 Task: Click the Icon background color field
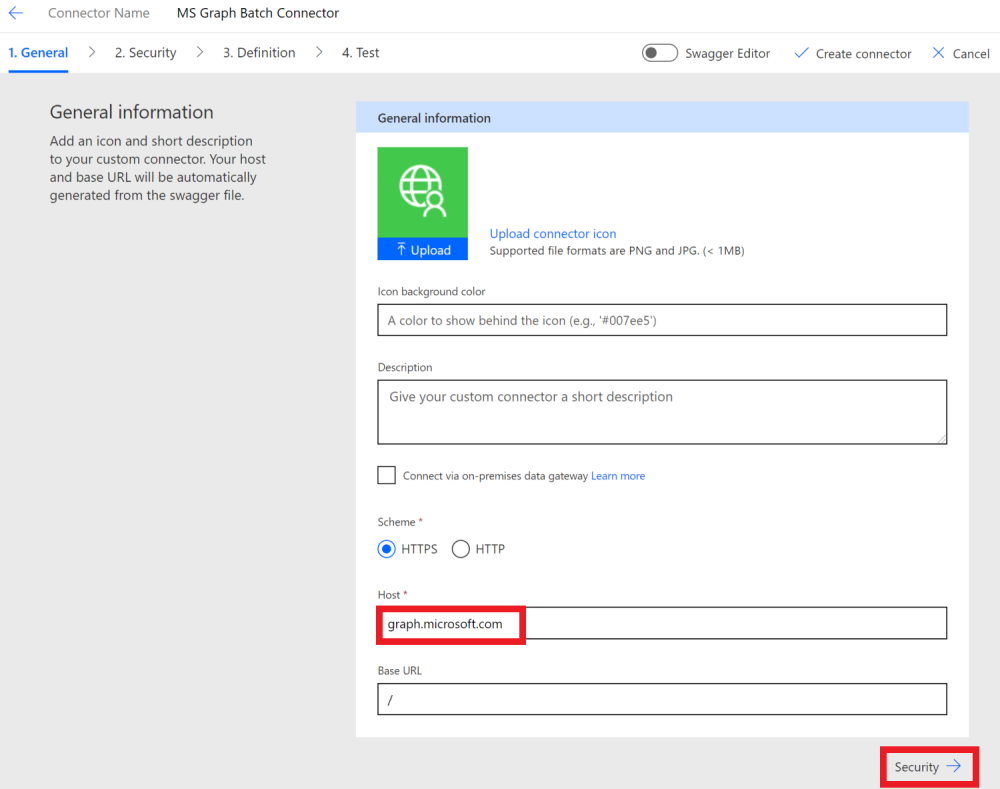[x=662, y=320]
